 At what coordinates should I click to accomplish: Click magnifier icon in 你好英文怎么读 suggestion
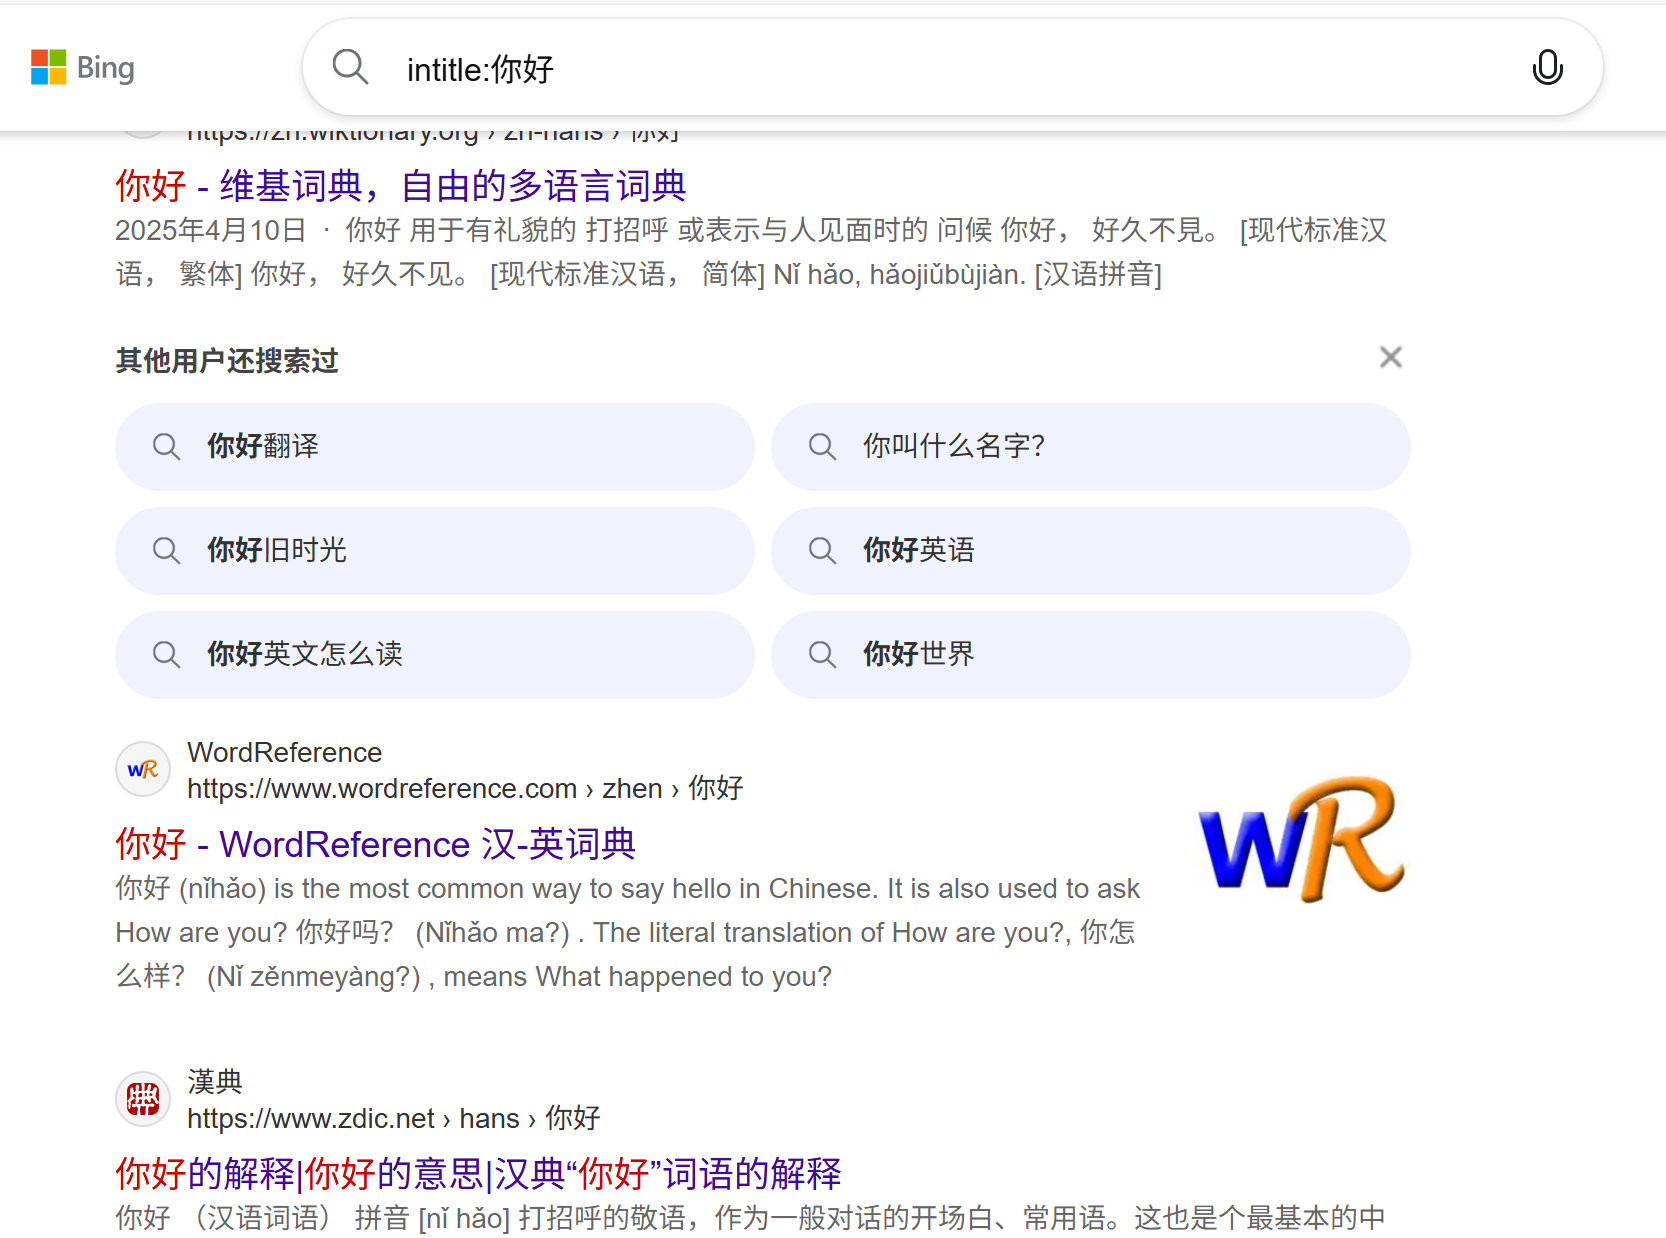click(166, 654)
